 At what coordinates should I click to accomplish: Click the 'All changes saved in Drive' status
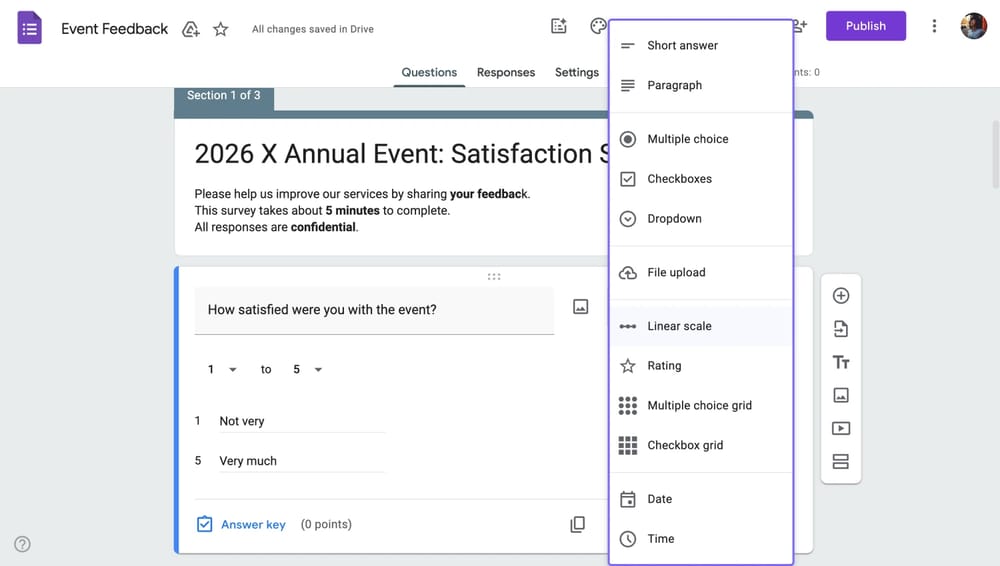coord(312,29)
